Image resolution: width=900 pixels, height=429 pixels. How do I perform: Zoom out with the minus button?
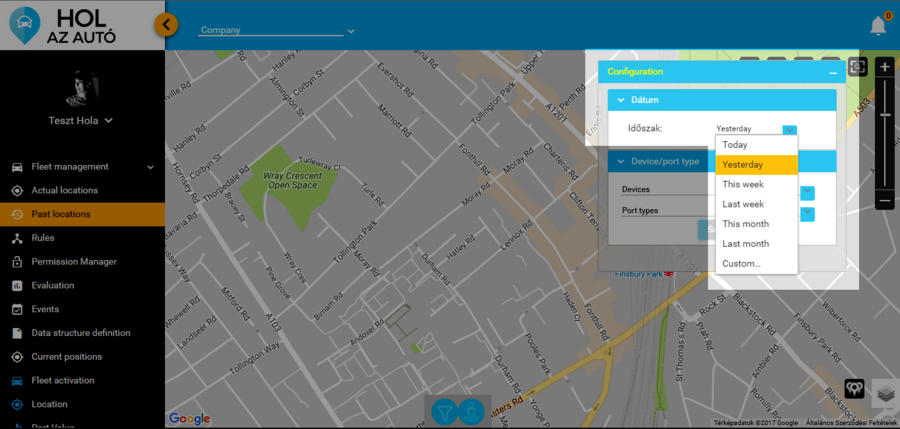pos(884,200)
